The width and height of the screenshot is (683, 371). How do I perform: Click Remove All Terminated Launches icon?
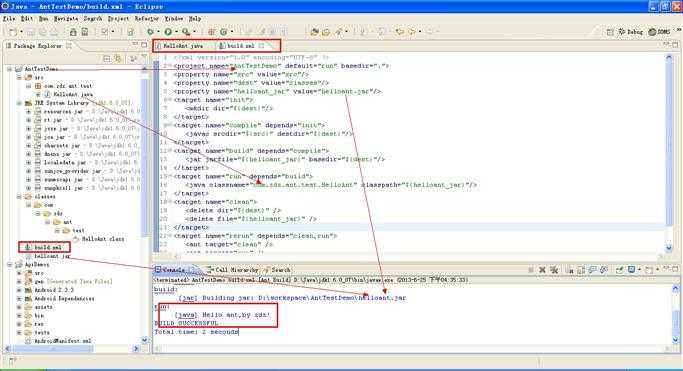tap(554, 270)
